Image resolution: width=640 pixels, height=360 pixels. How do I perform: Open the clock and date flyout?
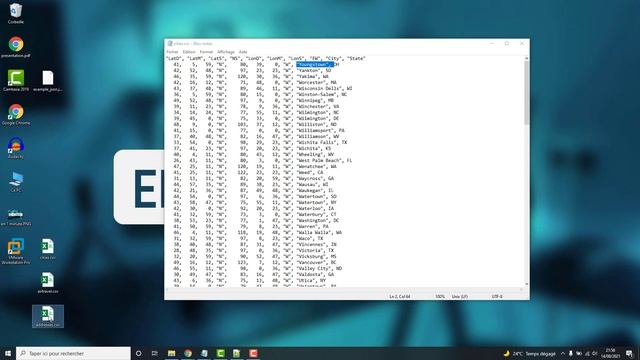(611, 353)
